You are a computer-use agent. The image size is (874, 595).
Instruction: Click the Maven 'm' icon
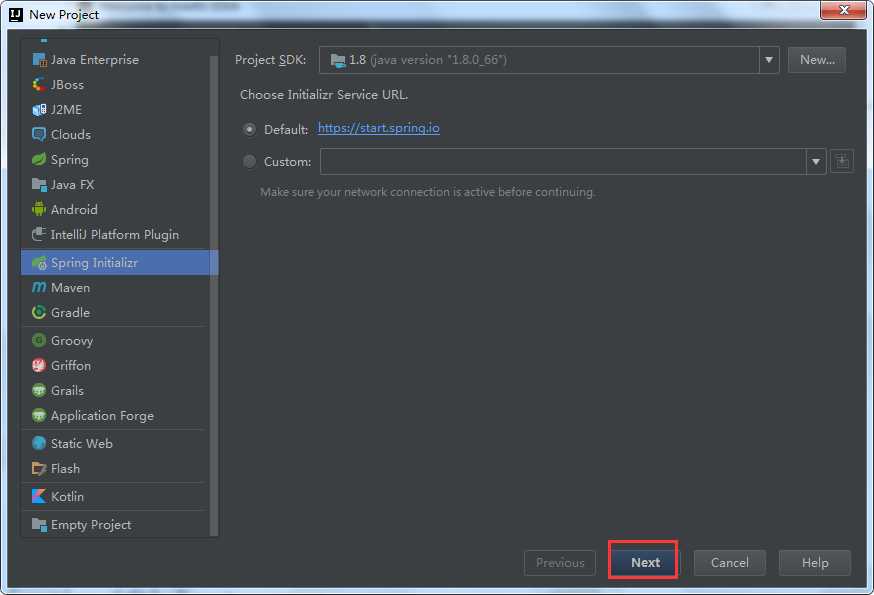coord(39,288)
